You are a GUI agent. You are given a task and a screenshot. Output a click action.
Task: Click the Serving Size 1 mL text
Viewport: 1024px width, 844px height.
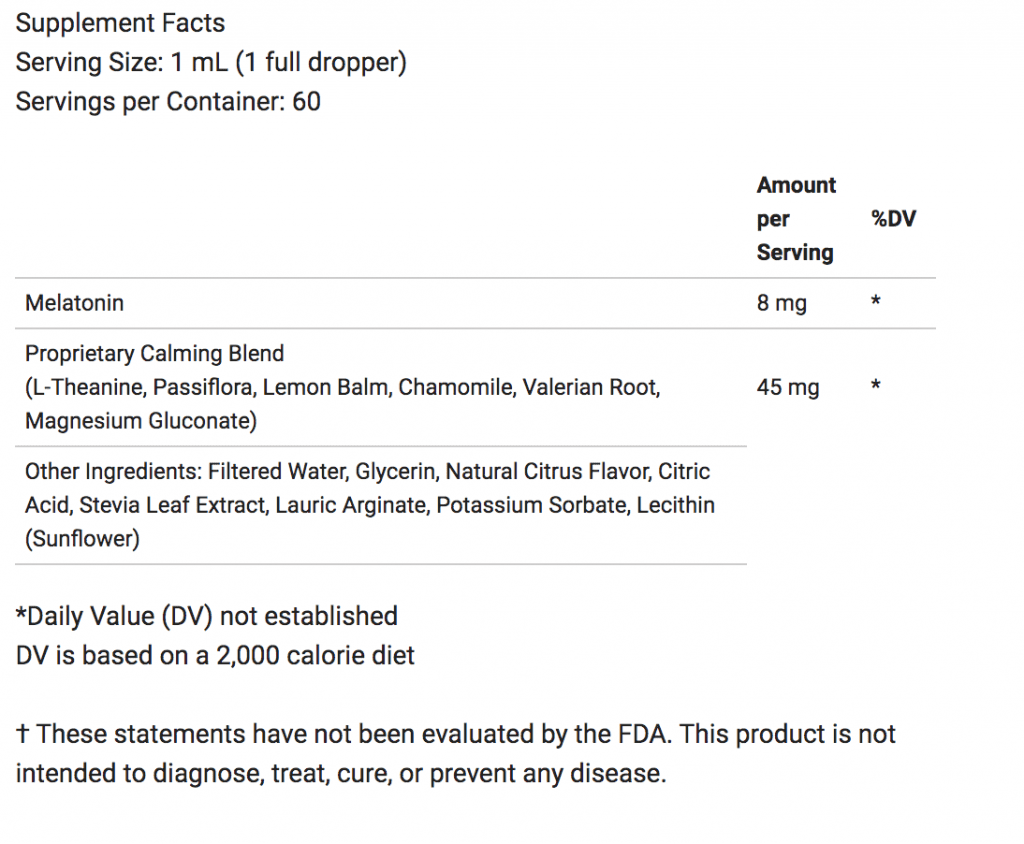pos(211,63)
